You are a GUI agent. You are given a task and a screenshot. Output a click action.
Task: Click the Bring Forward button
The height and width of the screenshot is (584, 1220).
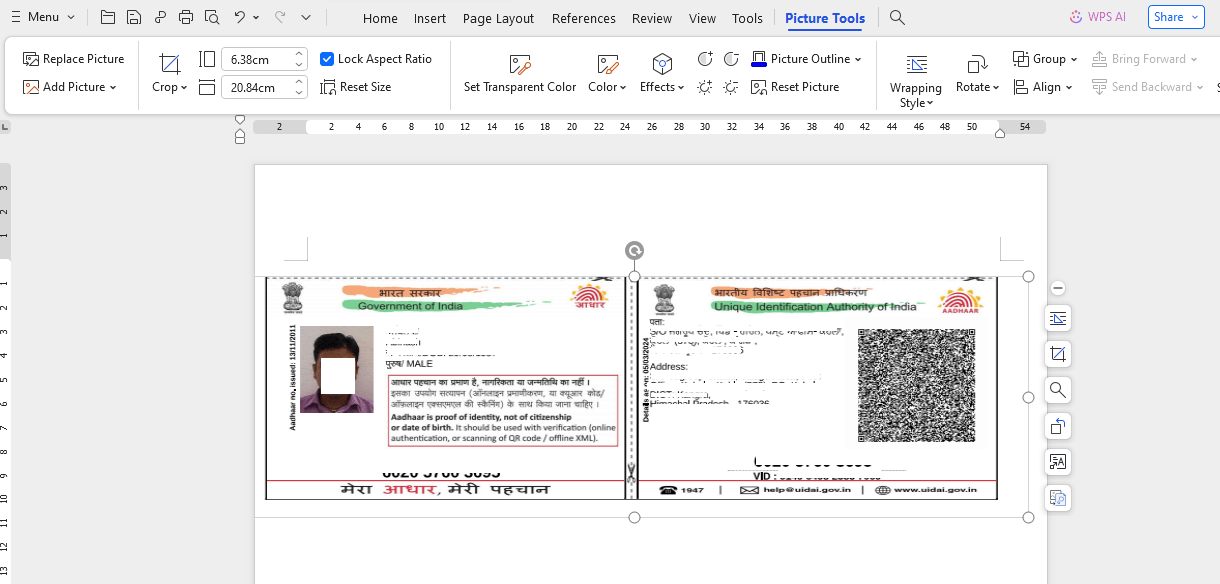click(1145, 59)
